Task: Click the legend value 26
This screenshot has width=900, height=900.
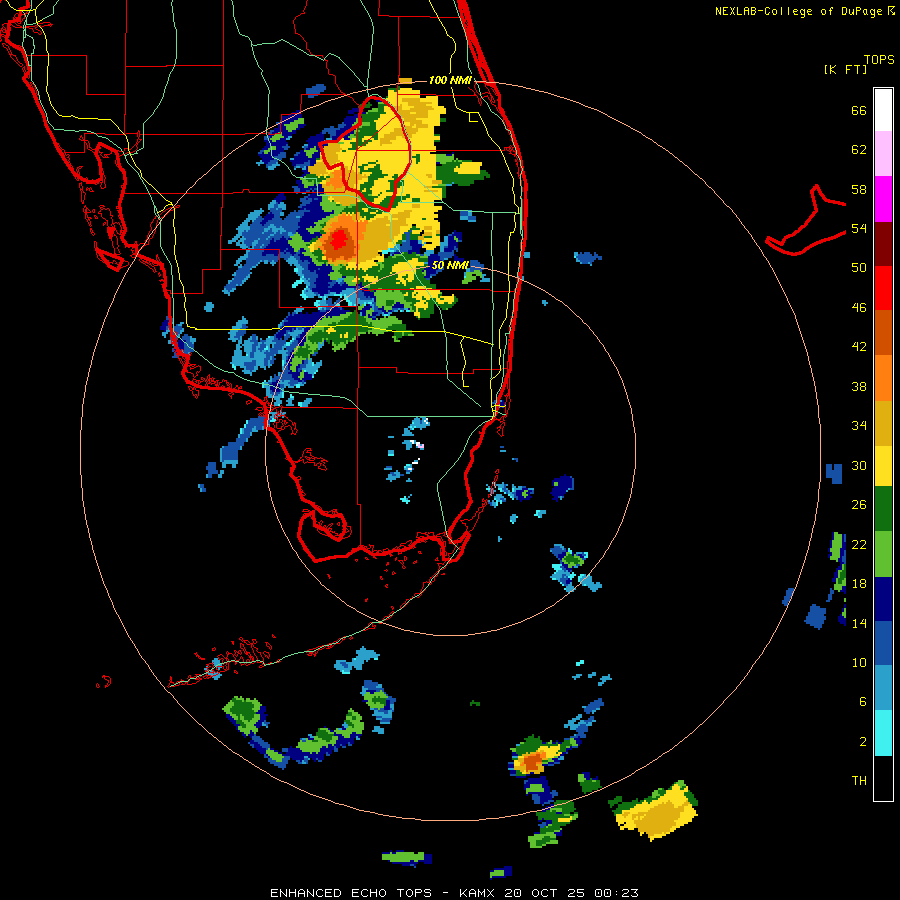Action: pyautogui.click(x=859, y=505)
